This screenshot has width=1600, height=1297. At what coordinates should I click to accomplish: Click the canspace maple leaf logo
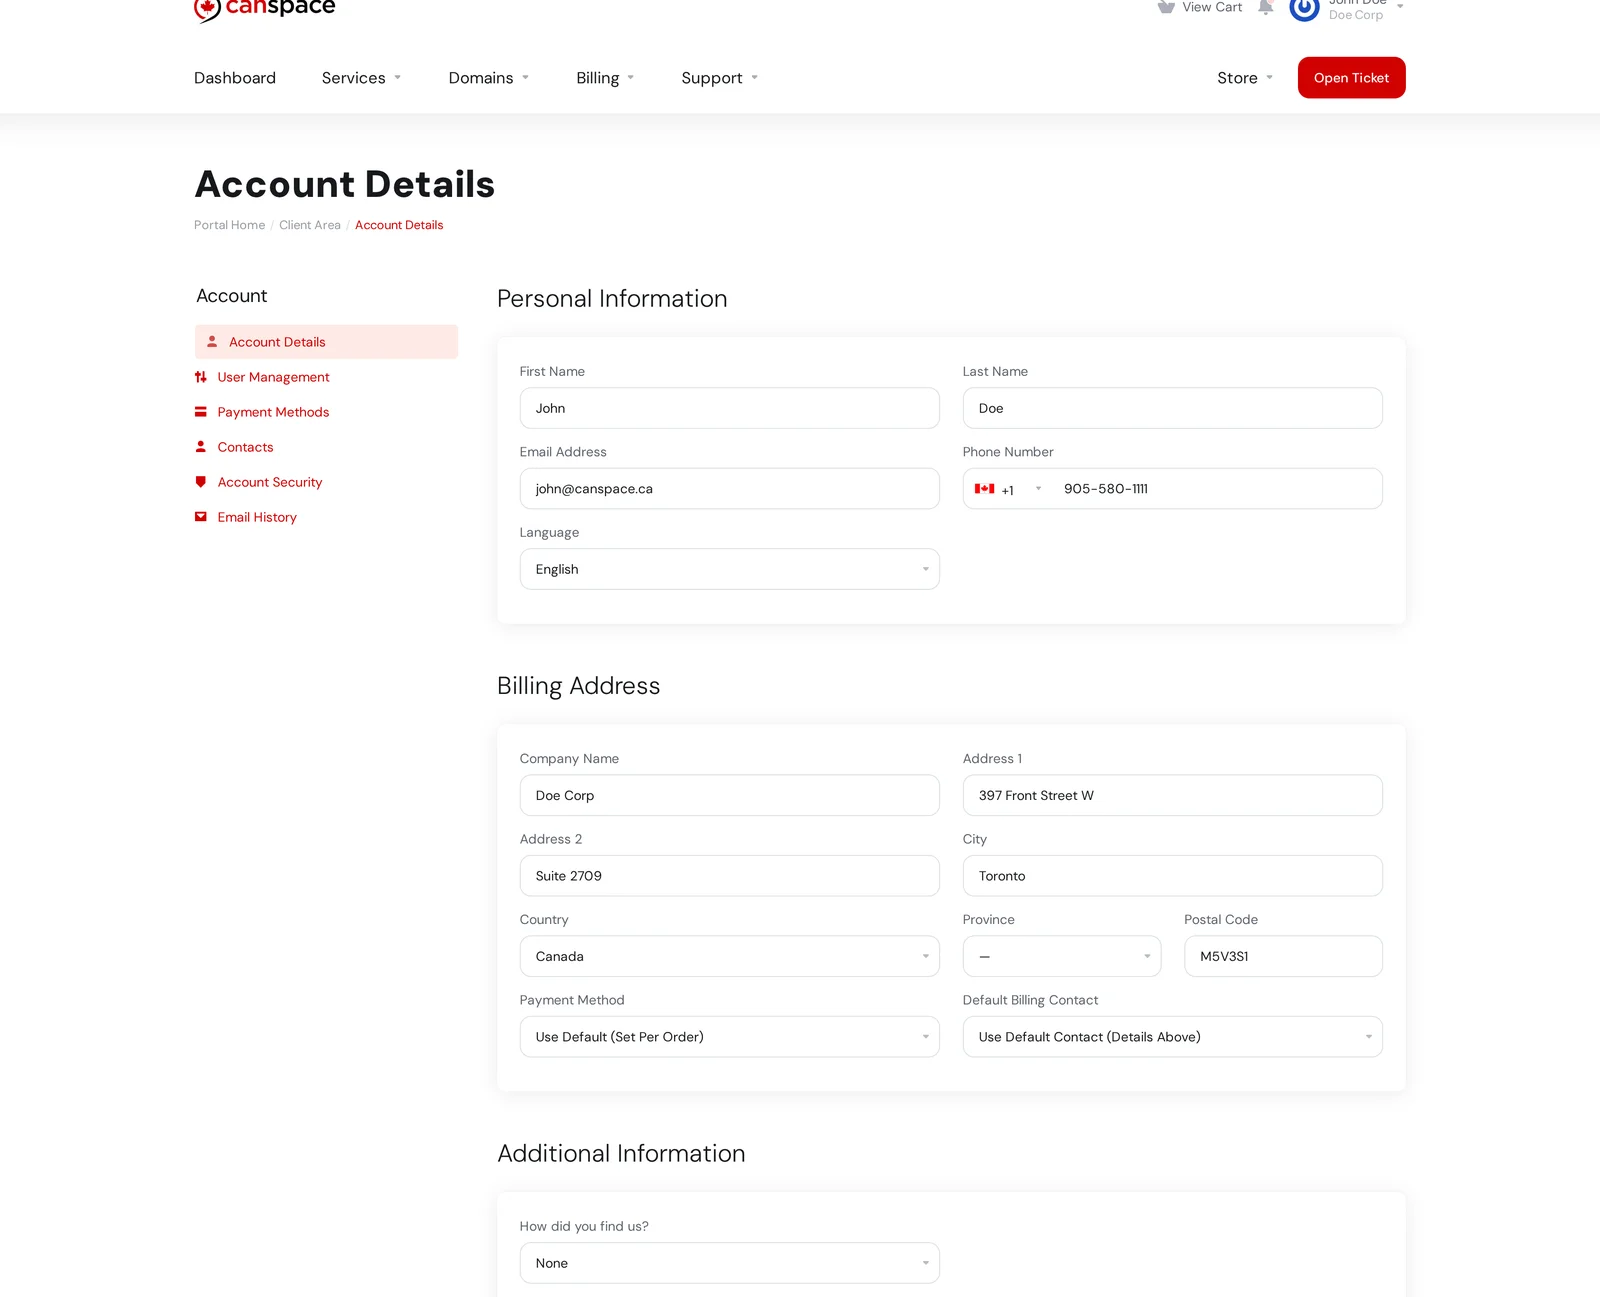(x=207, y=10)
